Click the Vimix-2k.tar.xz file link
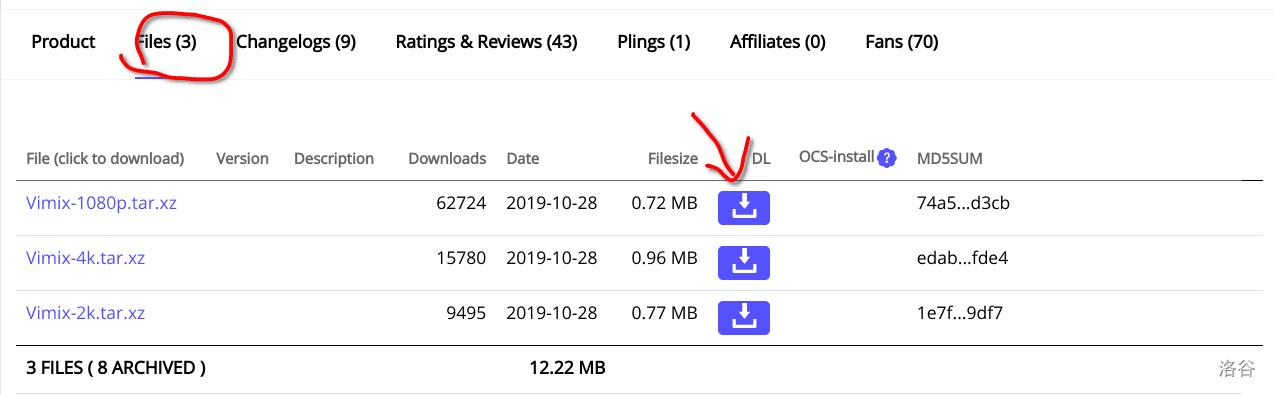This screenshot has width=1274, height=395. (85, 313)
